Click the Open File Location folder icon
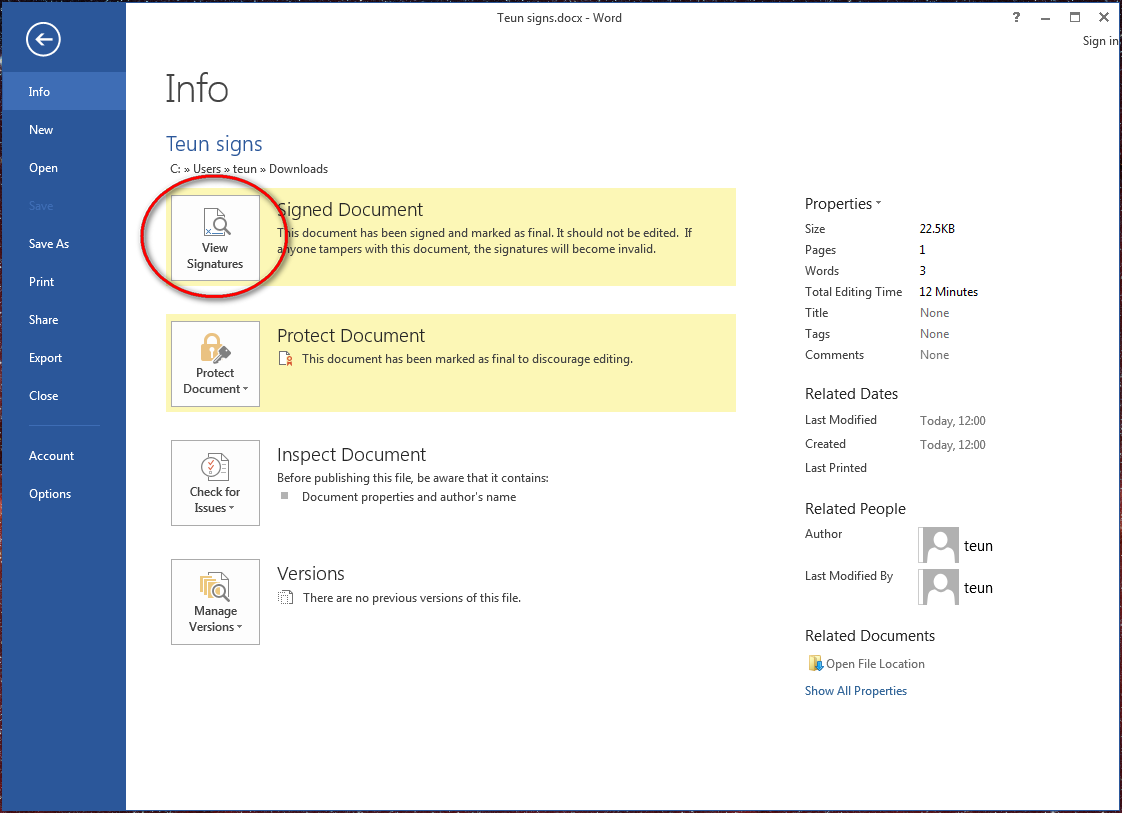This screenshot has height=813, width=1122. click(x=815, y=664)
